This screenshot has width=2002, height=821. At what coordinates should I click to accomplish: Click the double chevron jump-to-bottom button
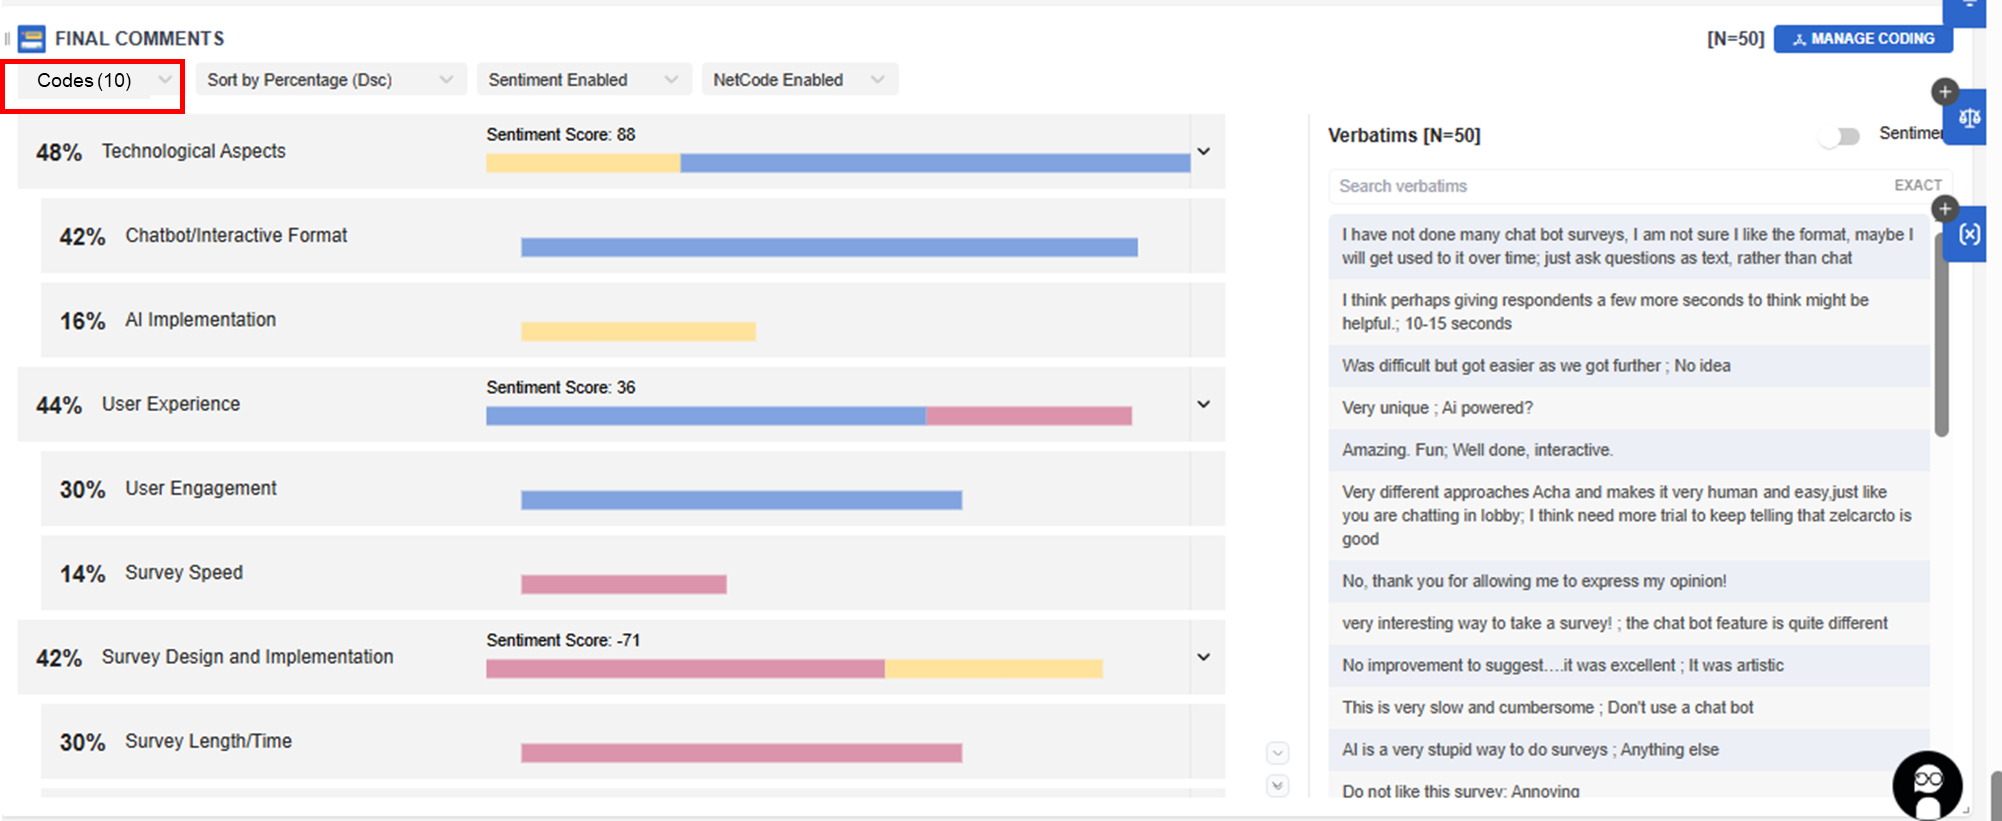tap(1277, 785)
